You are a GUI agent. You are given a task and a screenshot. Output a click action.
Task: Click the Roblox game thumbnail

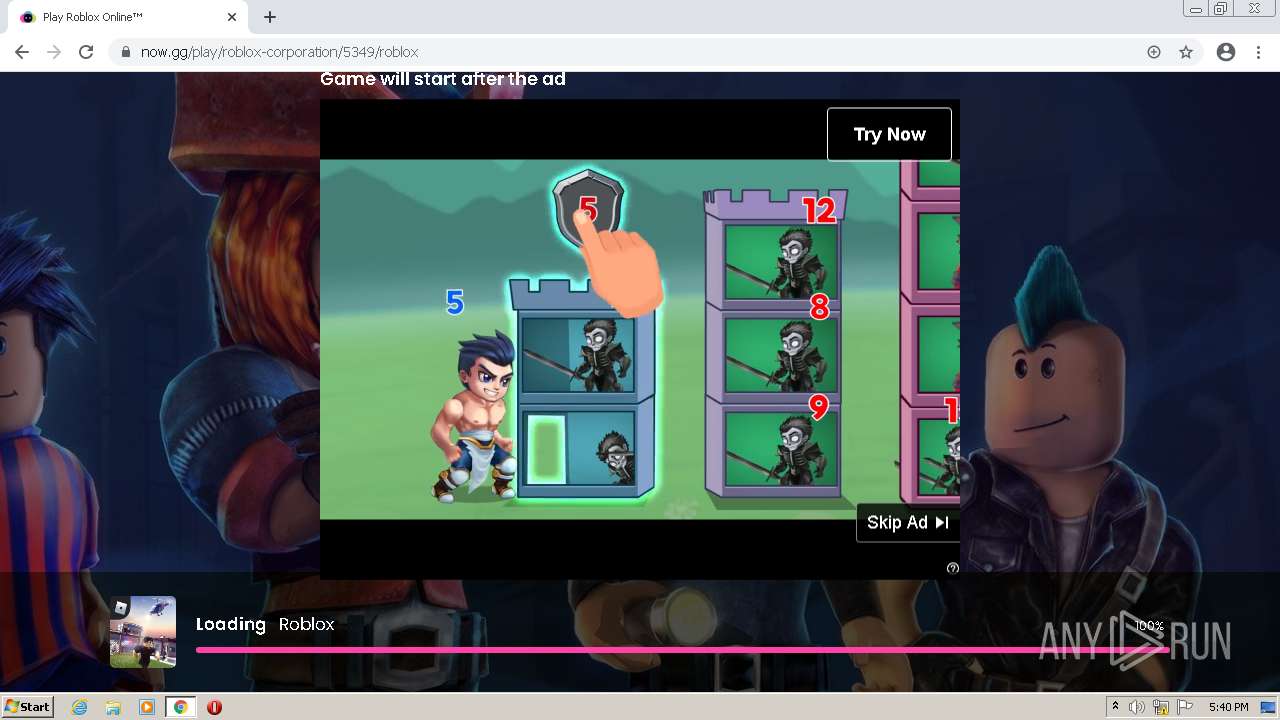pos(143,631)
